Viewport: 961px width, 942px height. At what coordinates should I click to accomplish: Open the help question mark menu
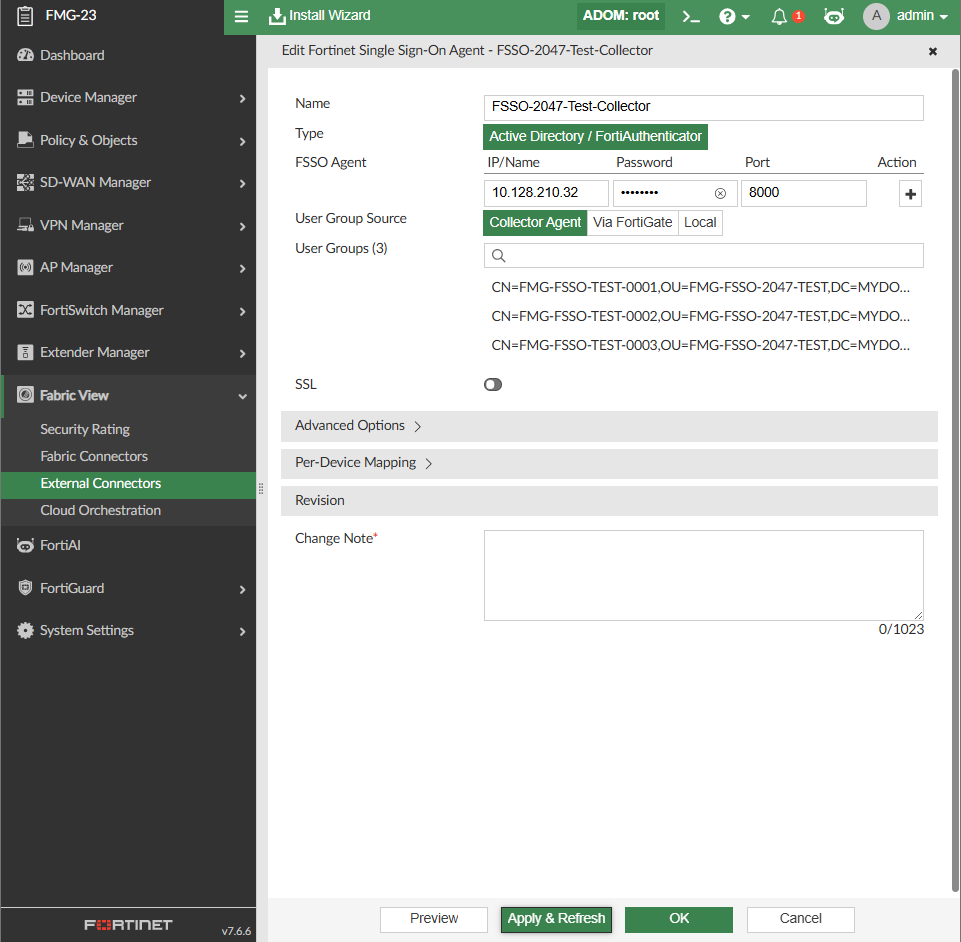point(734,17)
